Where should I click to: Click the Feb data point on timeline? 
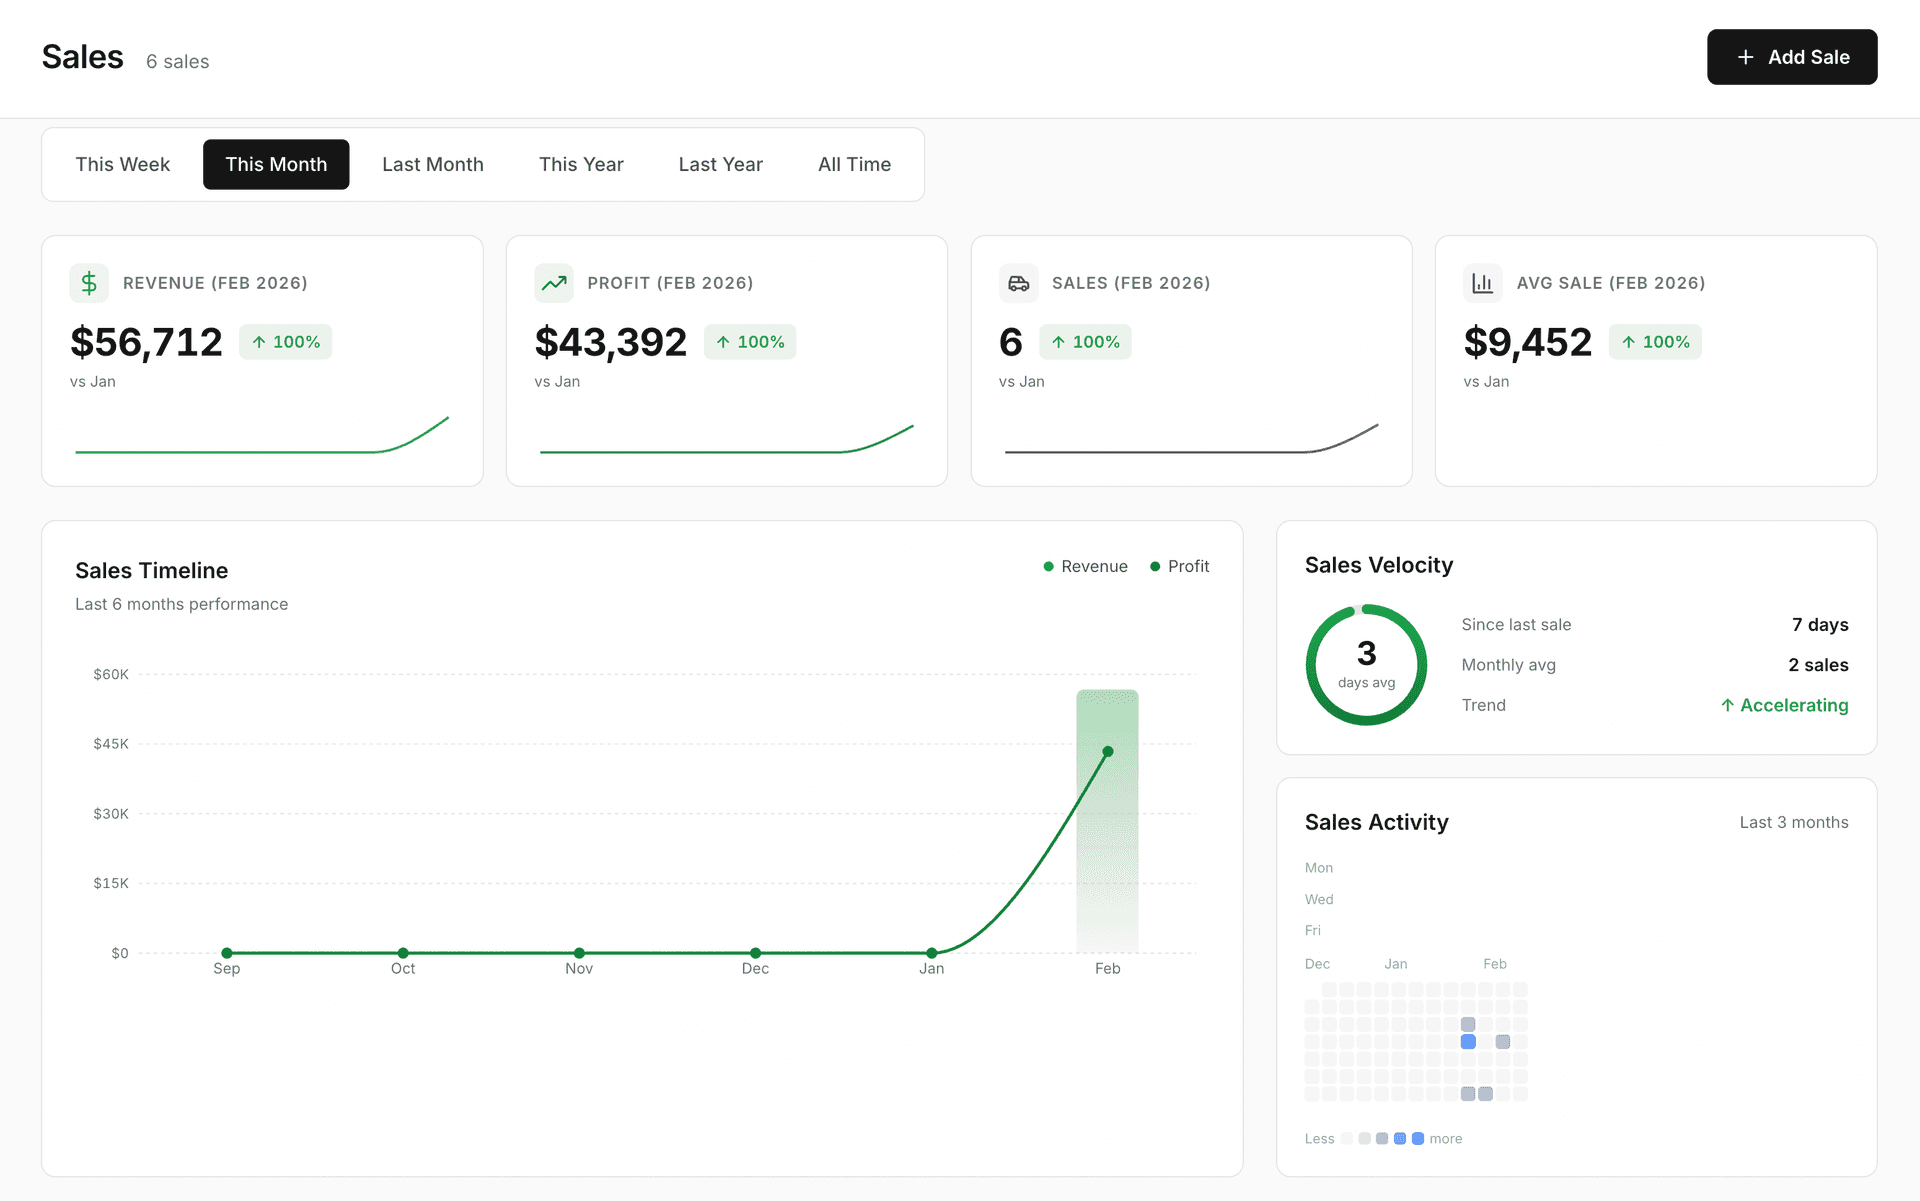[x=1107, y=751]
